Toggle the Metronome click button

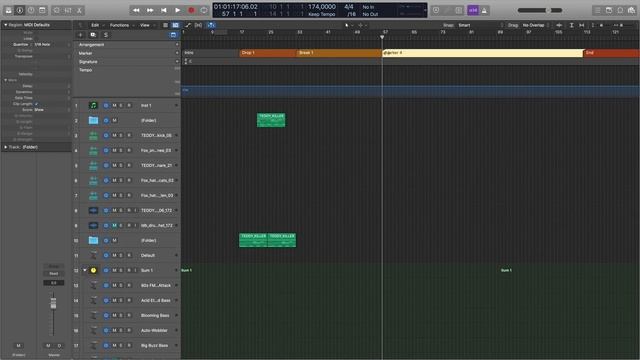[484, 10]
